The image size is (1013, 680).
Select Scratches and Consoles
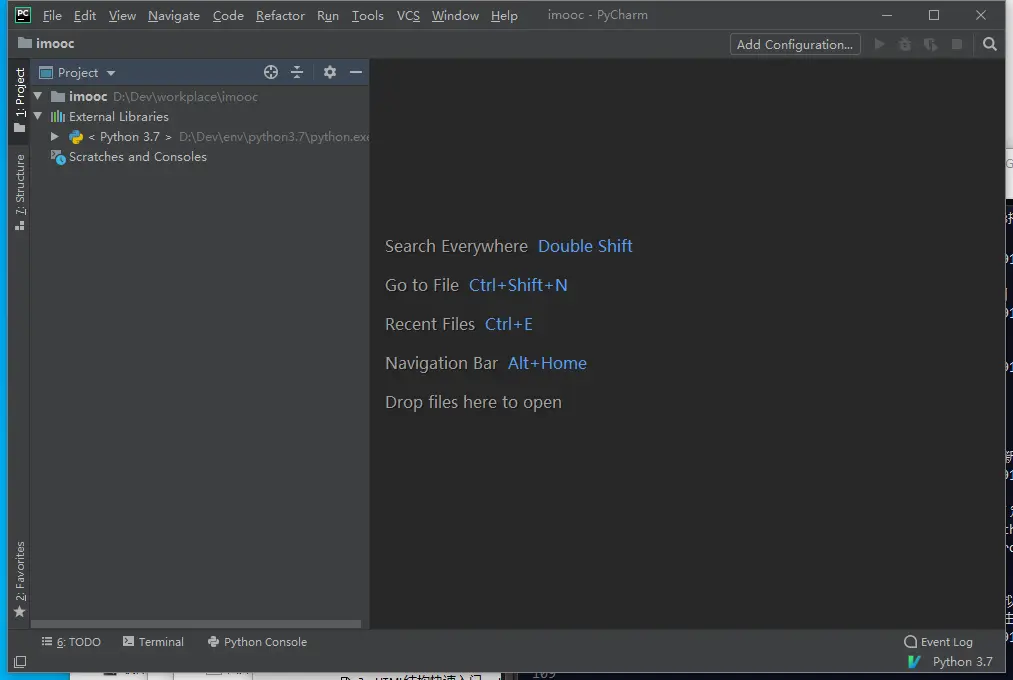(x=138, y=156)
